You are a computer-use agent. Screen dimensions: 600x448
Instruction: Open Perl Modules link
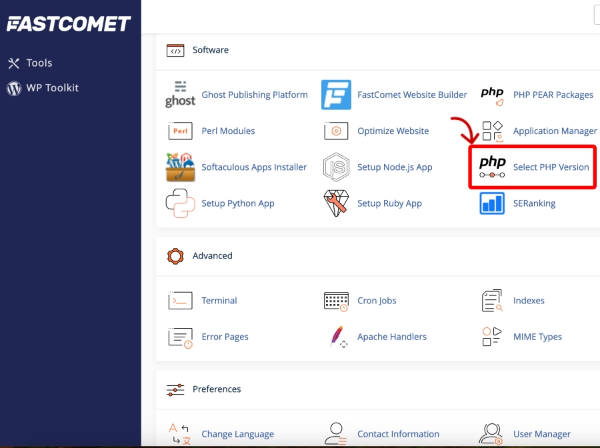228,131
